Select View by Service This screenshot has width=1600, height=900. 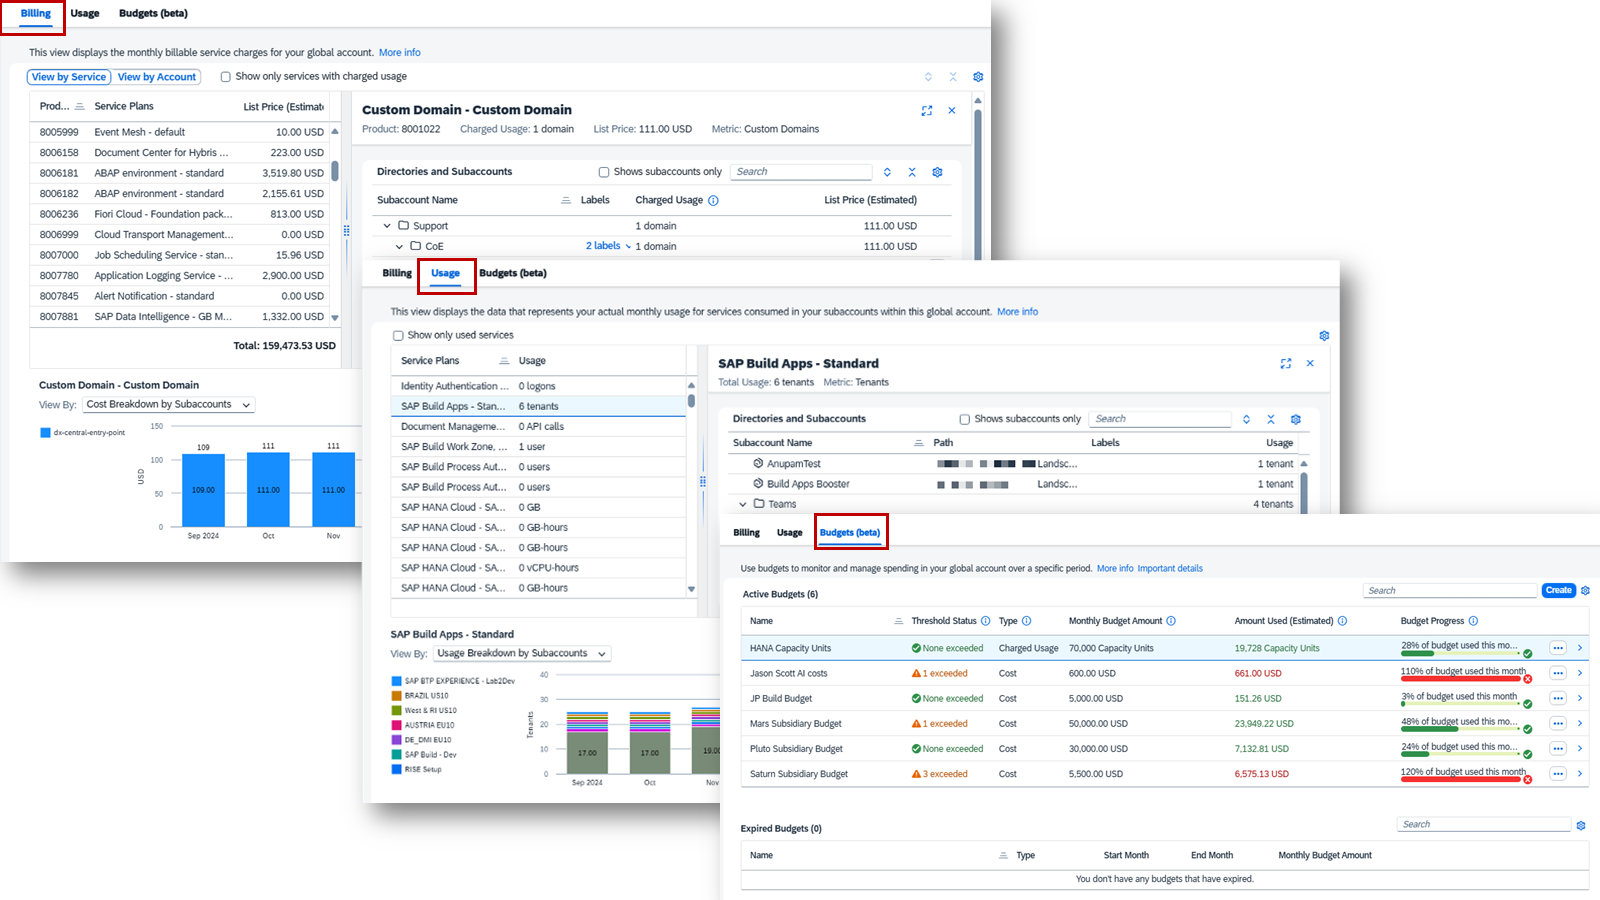coord(69,77)
